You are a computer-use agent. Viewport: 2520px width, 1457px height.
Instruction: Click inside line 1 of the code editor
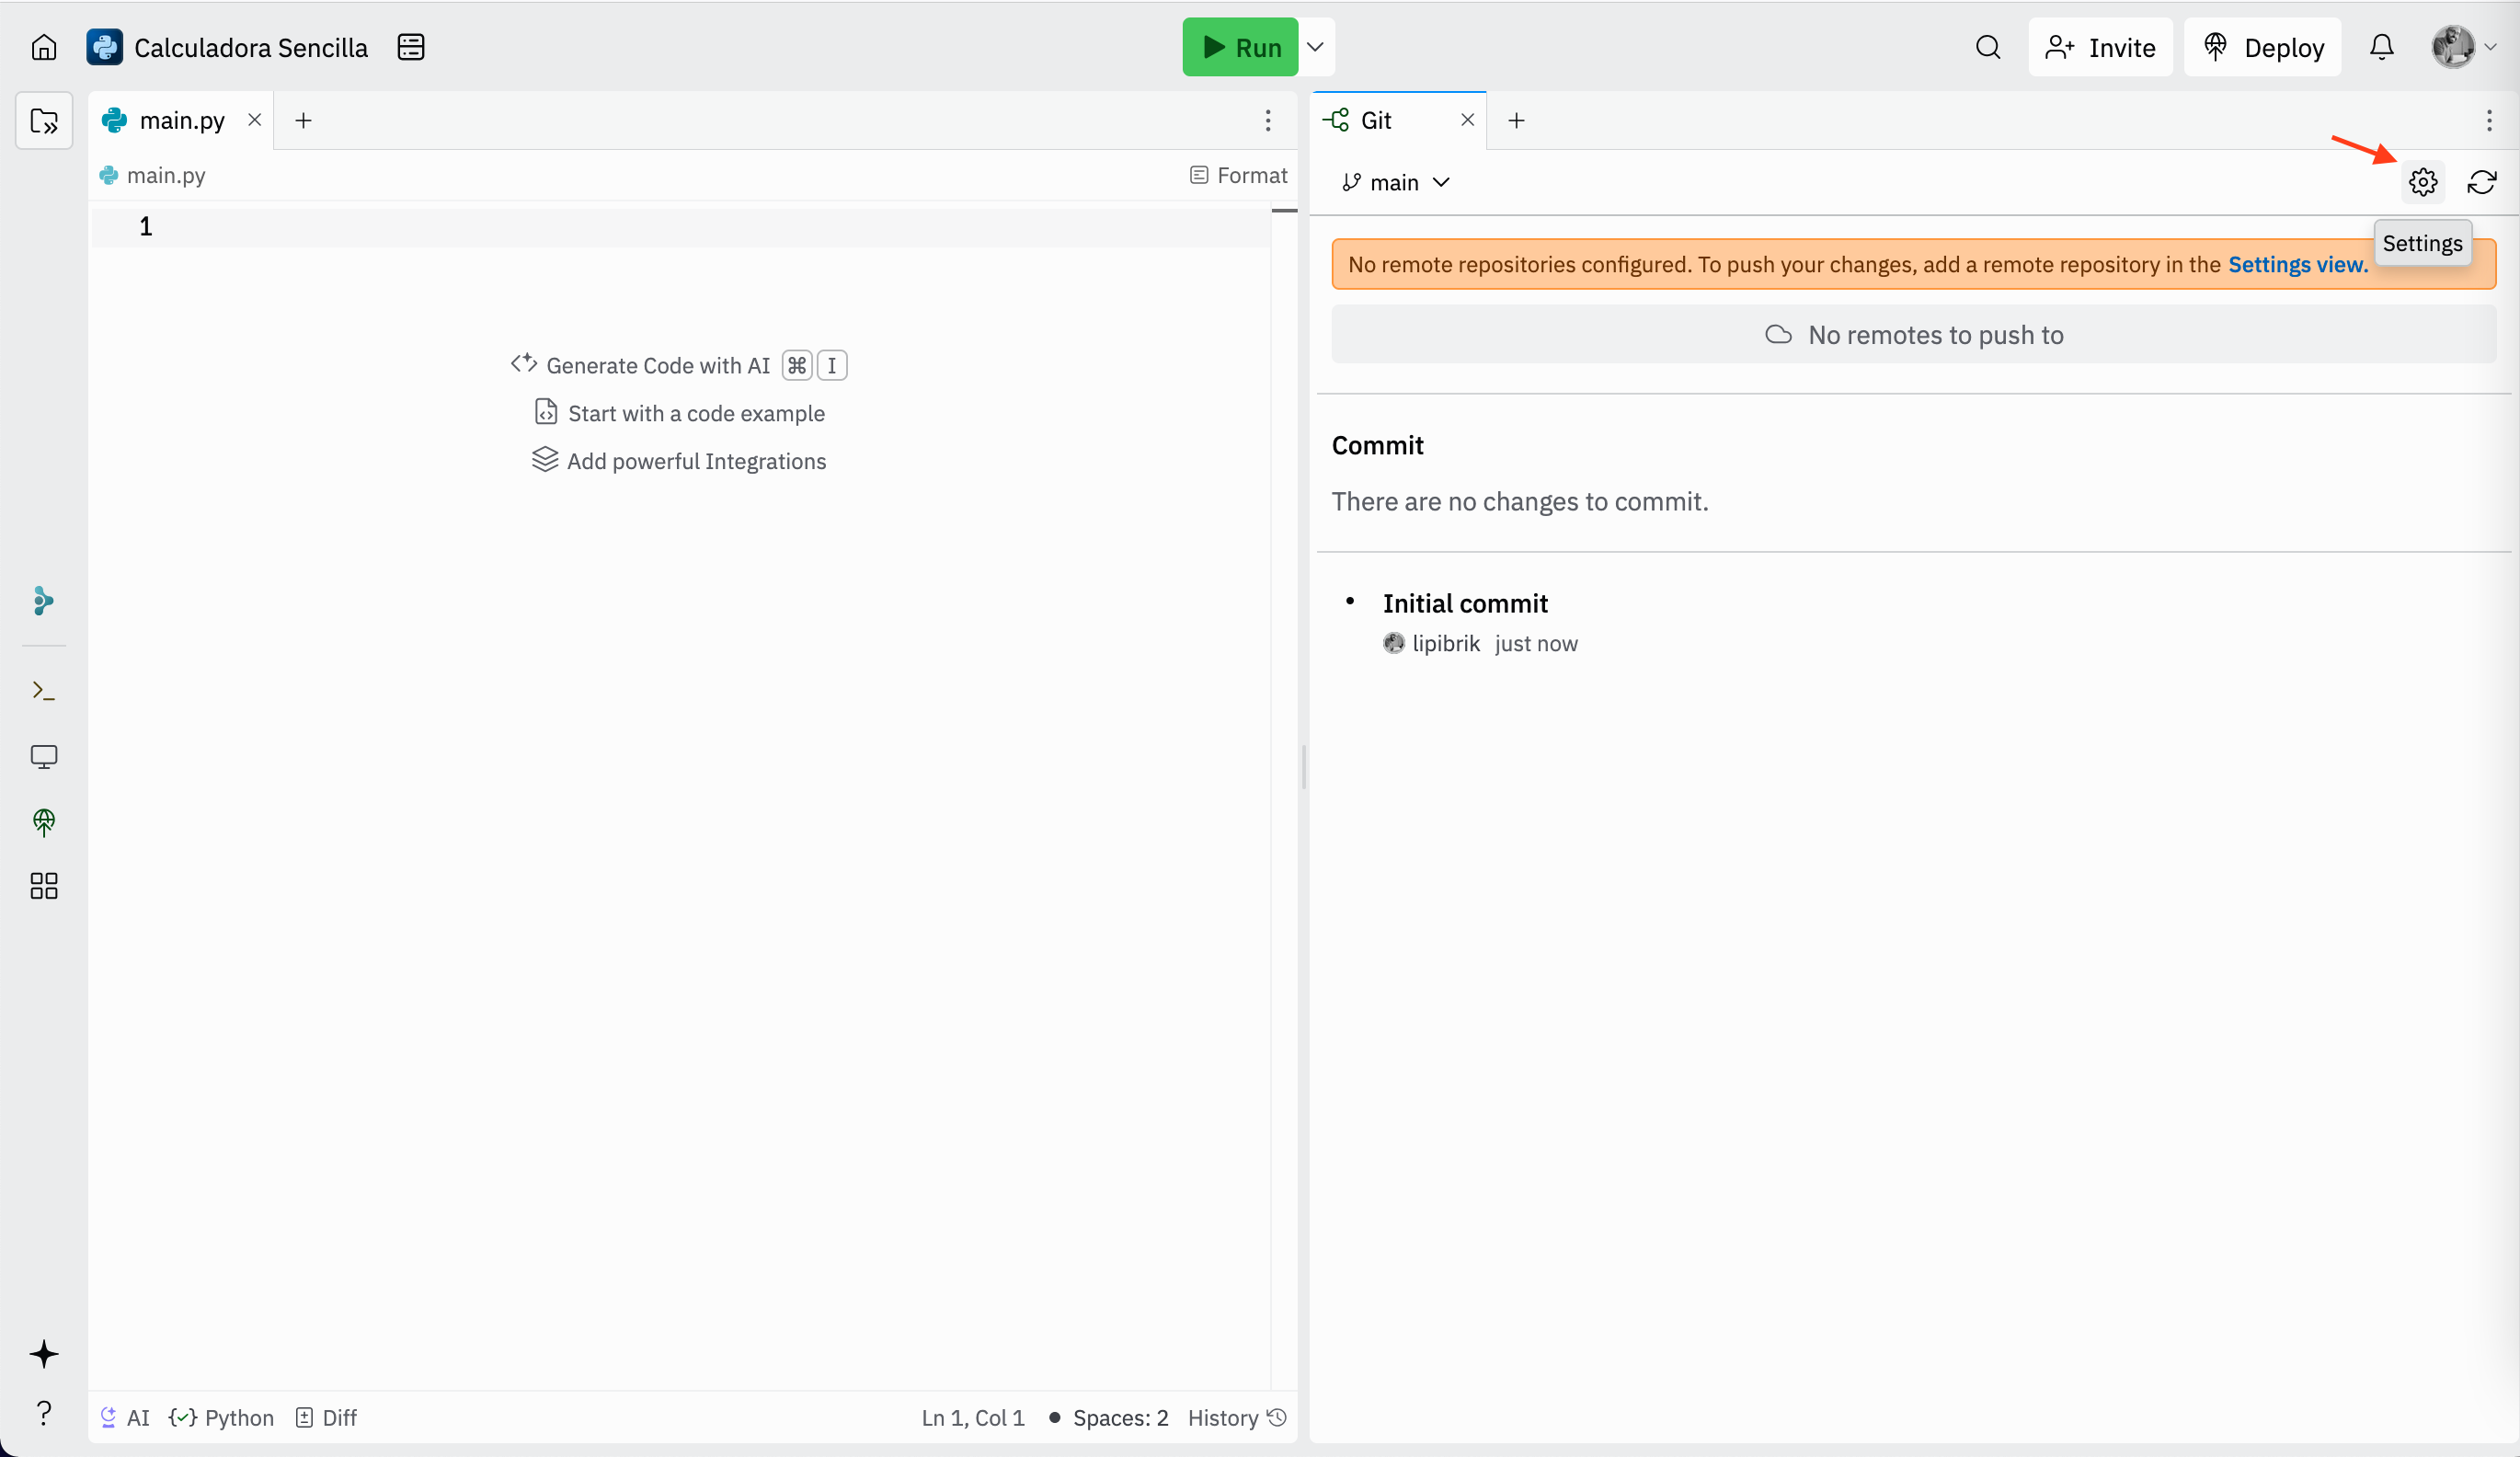coord(400,226)
